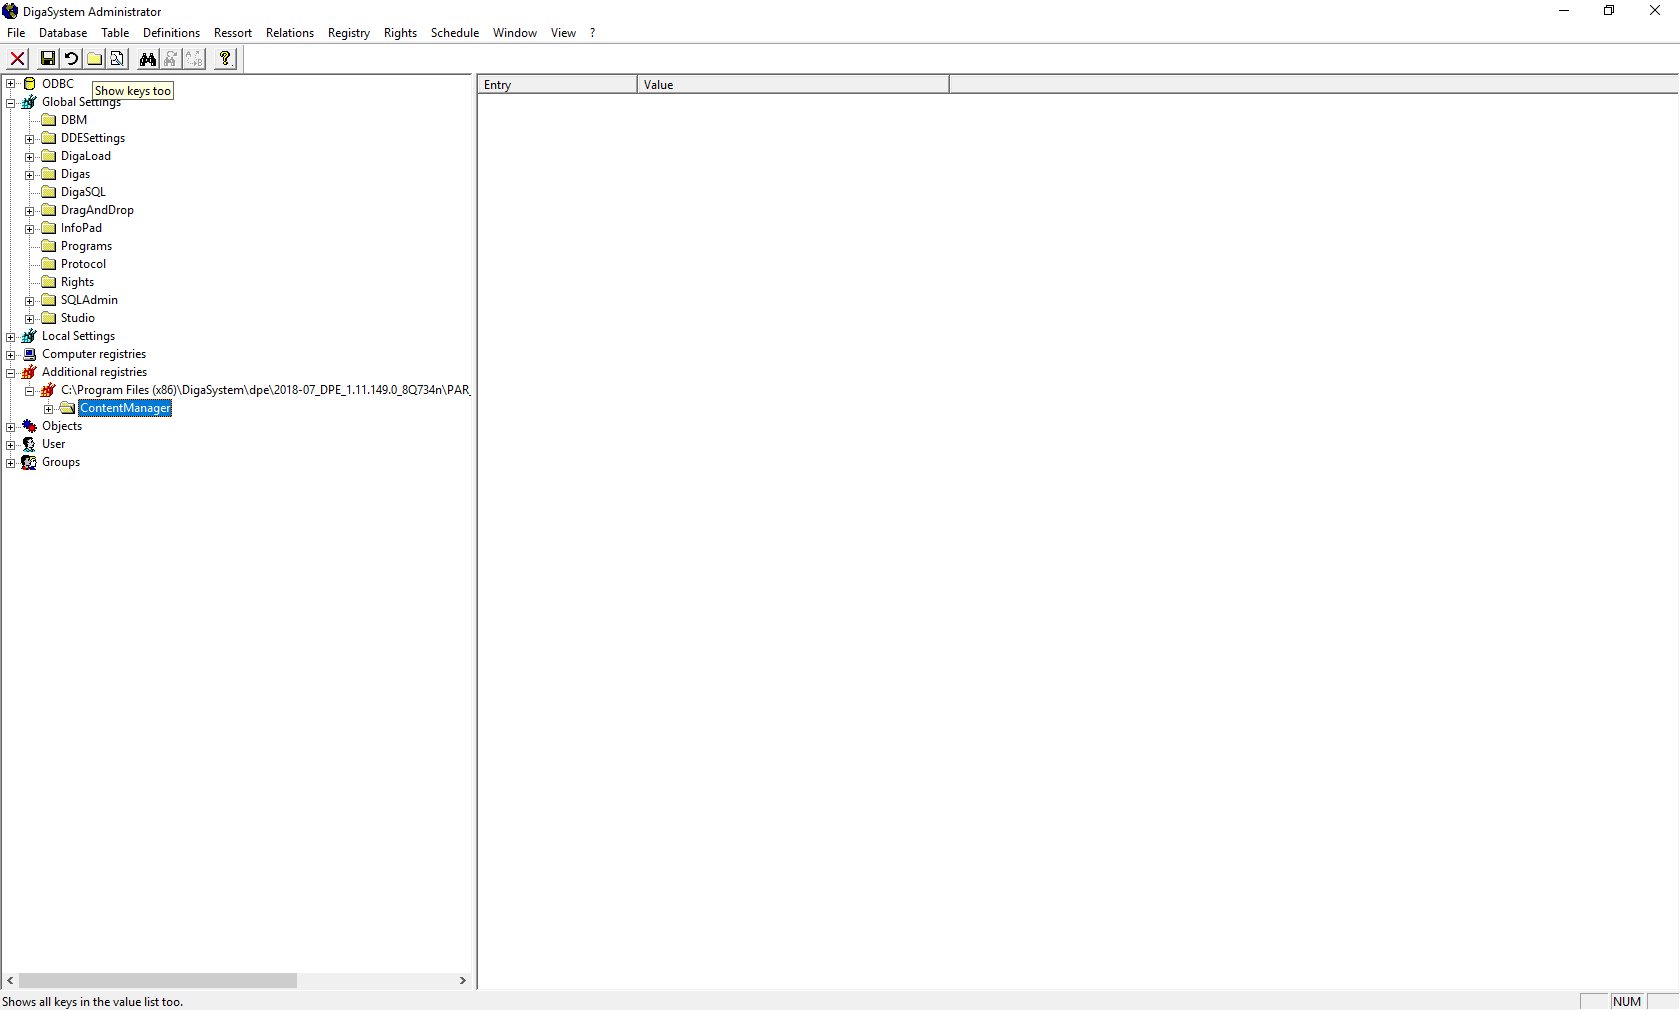Open the Registry menu

(x=348, y=33)
